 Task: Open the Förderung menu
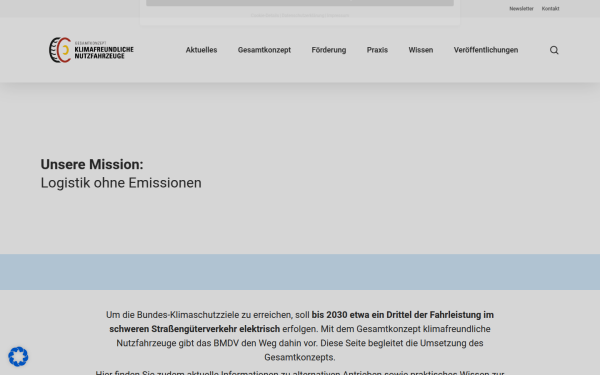[x=329, y=50]
